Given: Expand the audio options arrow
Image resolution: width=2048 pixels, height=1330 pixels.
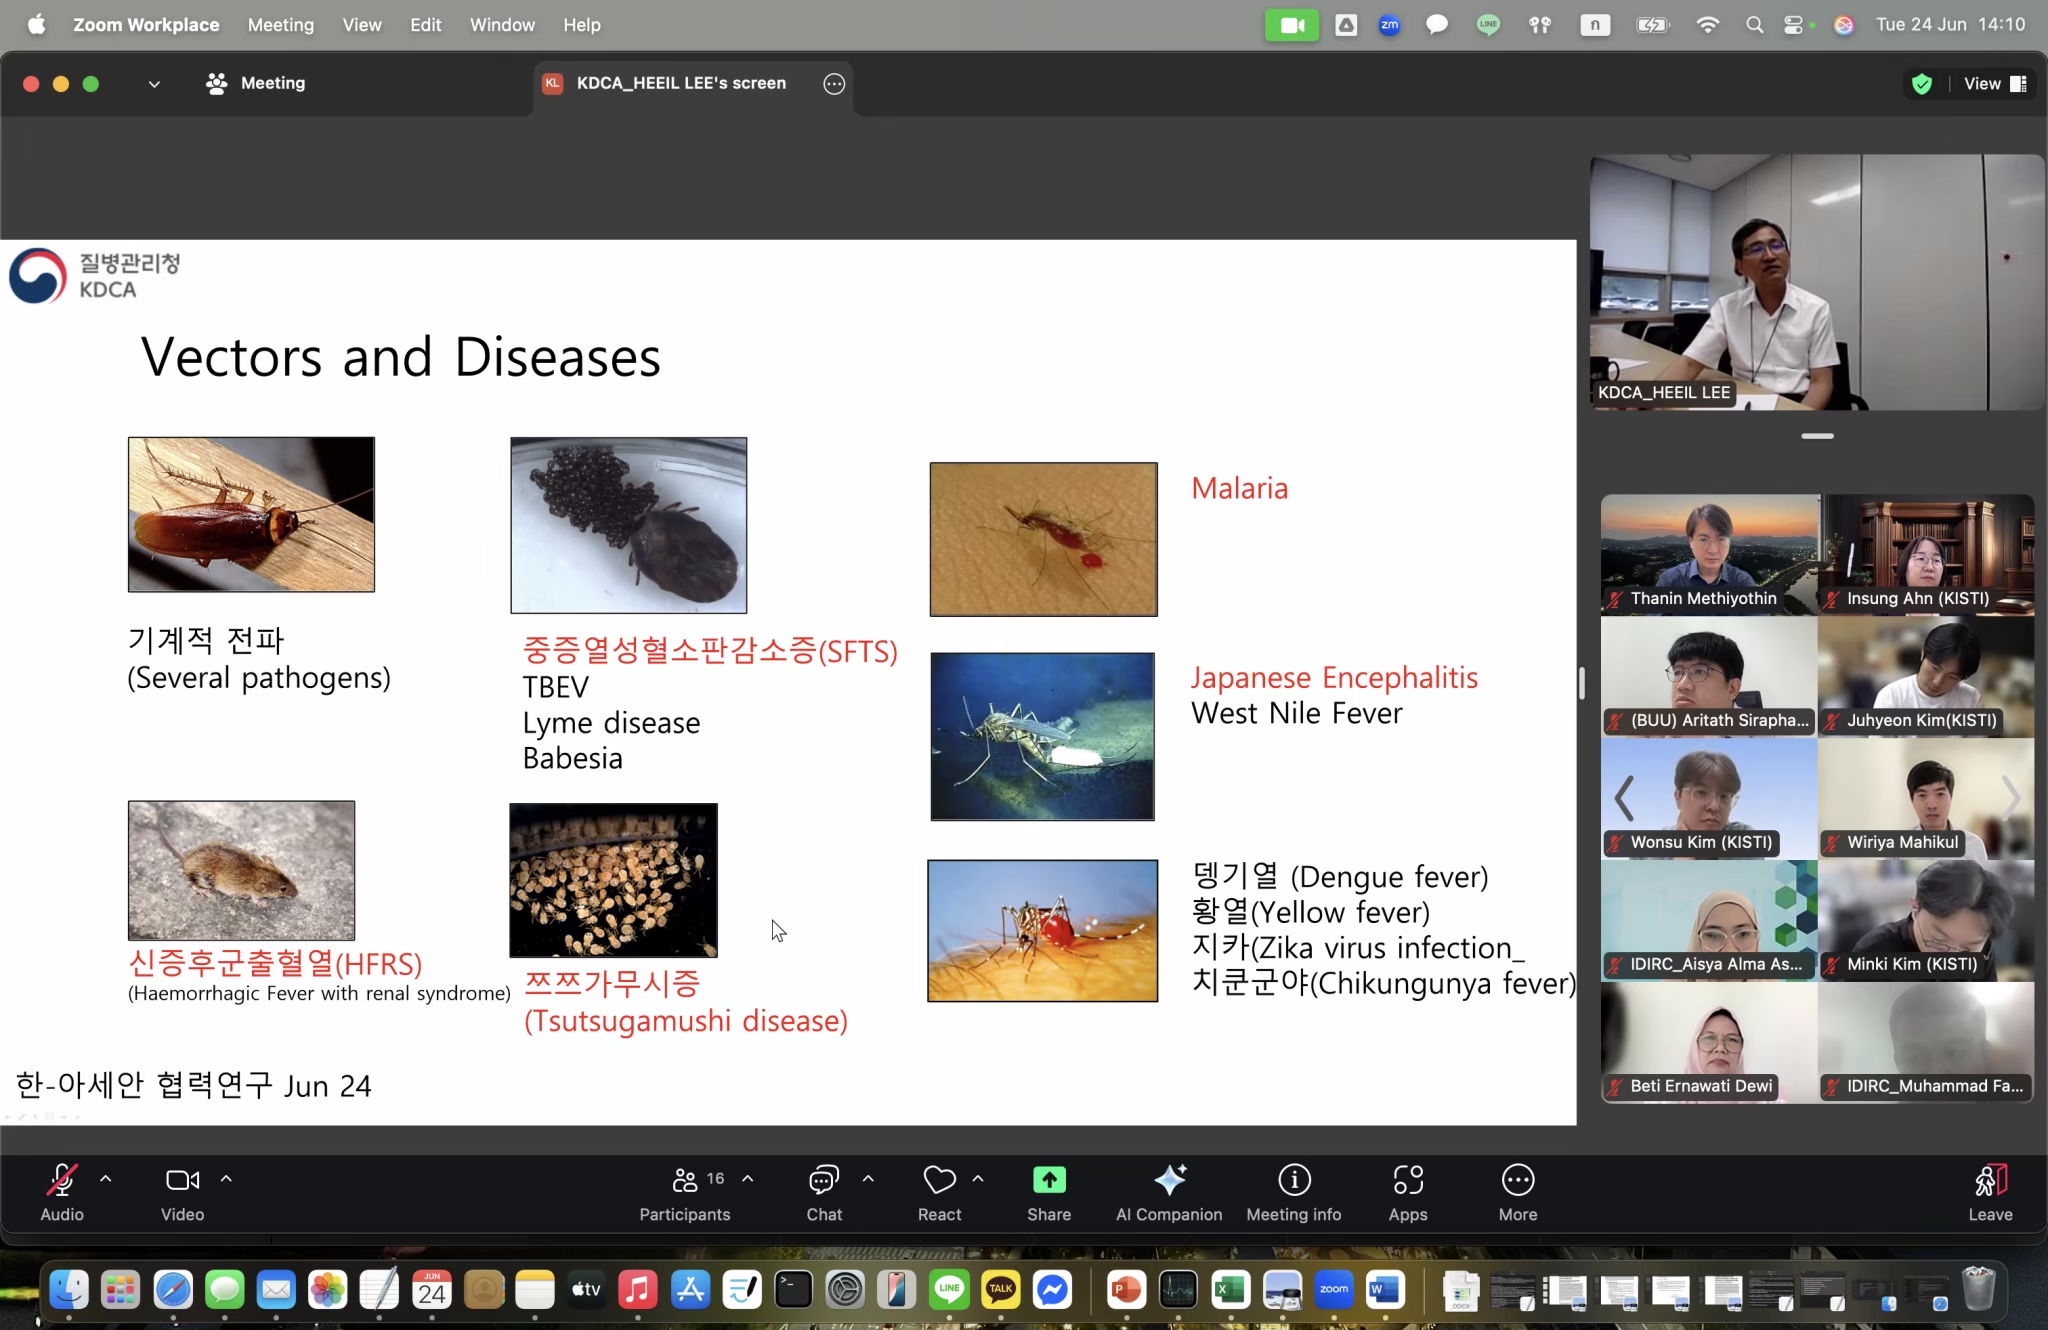Looking at the screenshot, I should tap(106, 1179).
